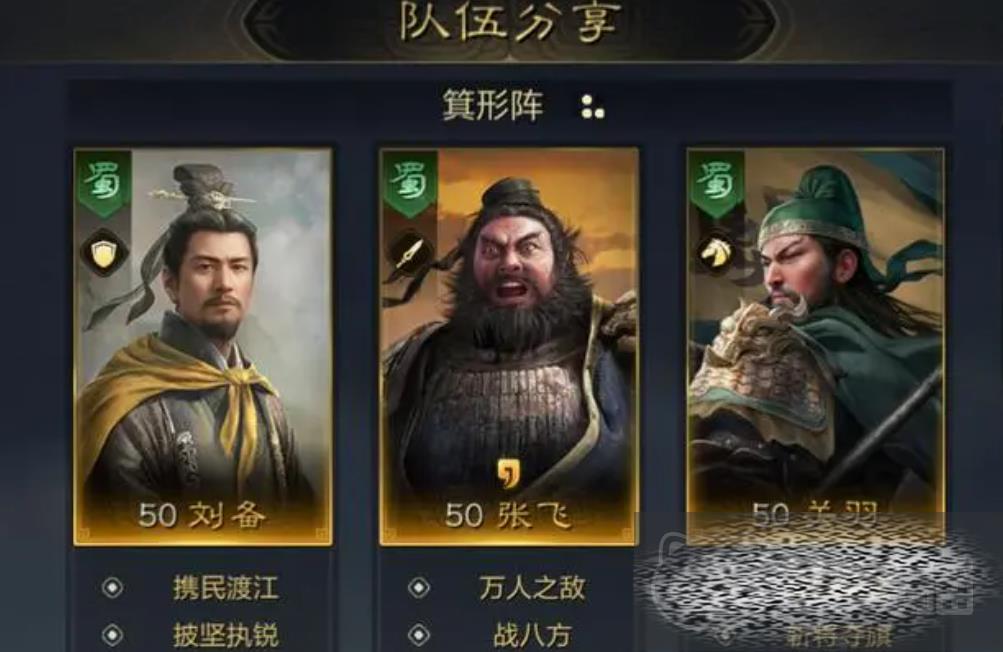Click the shield troop icon on Liu Bei's card

tap(105, 253)
